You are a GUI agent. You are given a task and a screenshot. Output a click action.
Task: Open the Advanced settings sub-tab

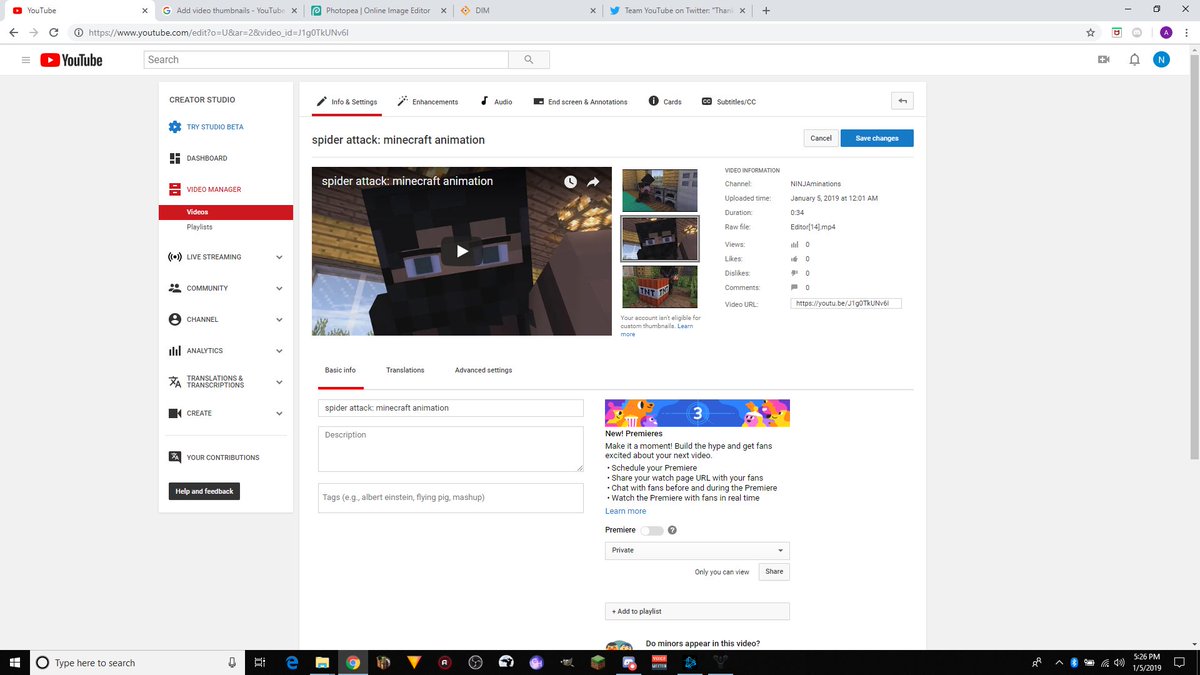(483, 370)
